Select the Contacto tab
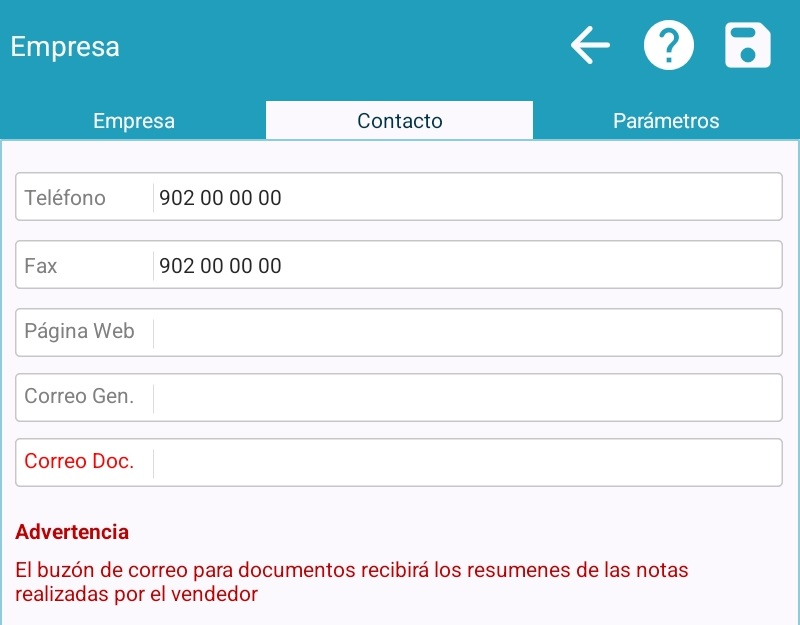800x625 pixels. (400, 121)
